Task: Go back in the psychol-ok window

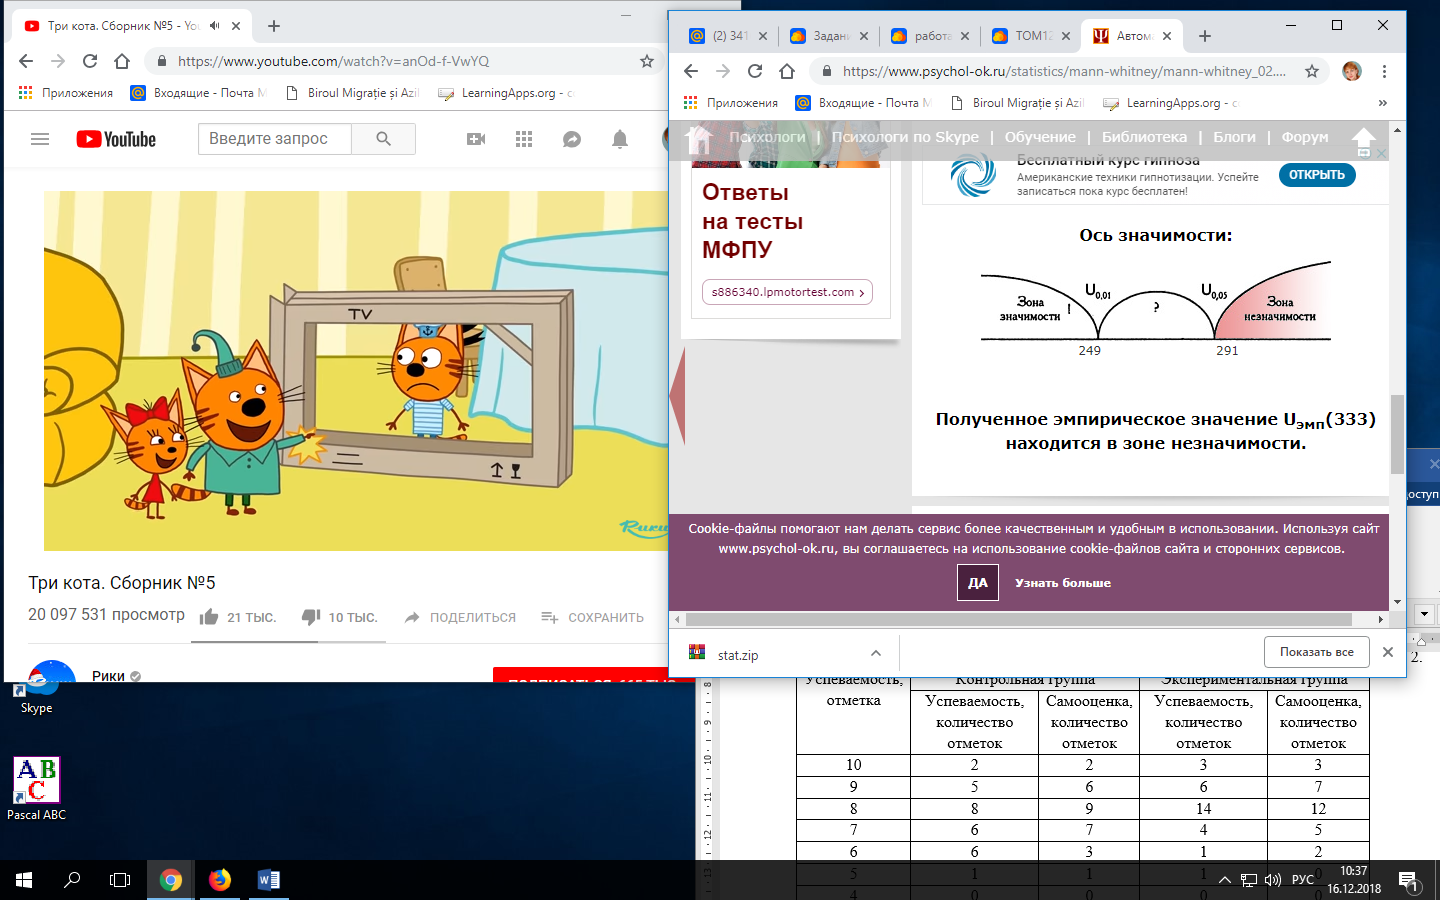Action: [x=691, y=71]
